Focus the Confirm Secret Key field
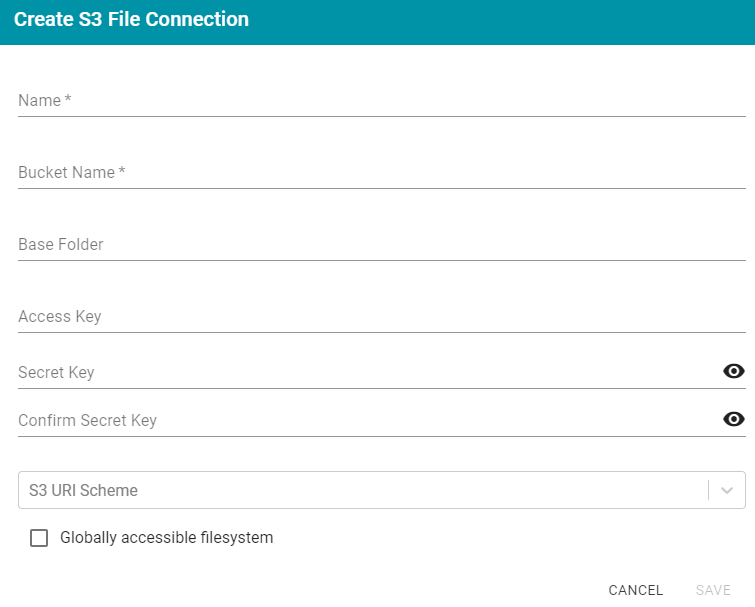 click(x=368, y=420)
